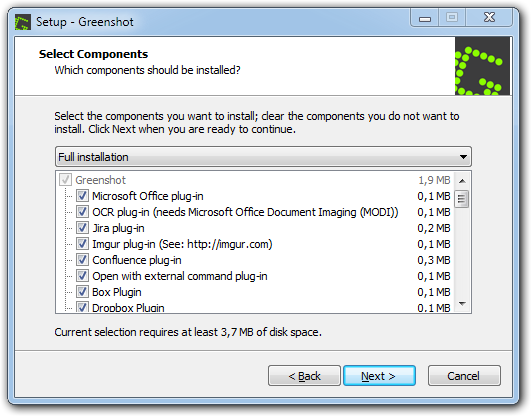Uncheck Open with external command plug-in
531x416 pixels.
[82, 276]
